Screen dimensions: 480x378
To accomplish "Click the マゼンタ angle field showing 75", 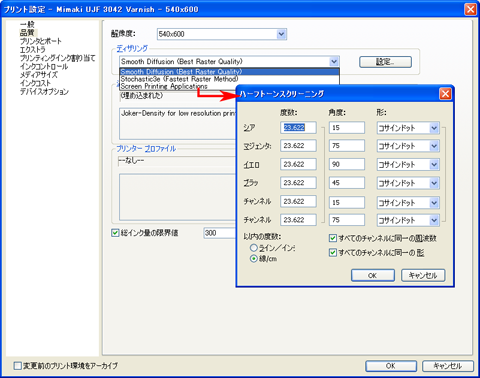I will point(347,146).
